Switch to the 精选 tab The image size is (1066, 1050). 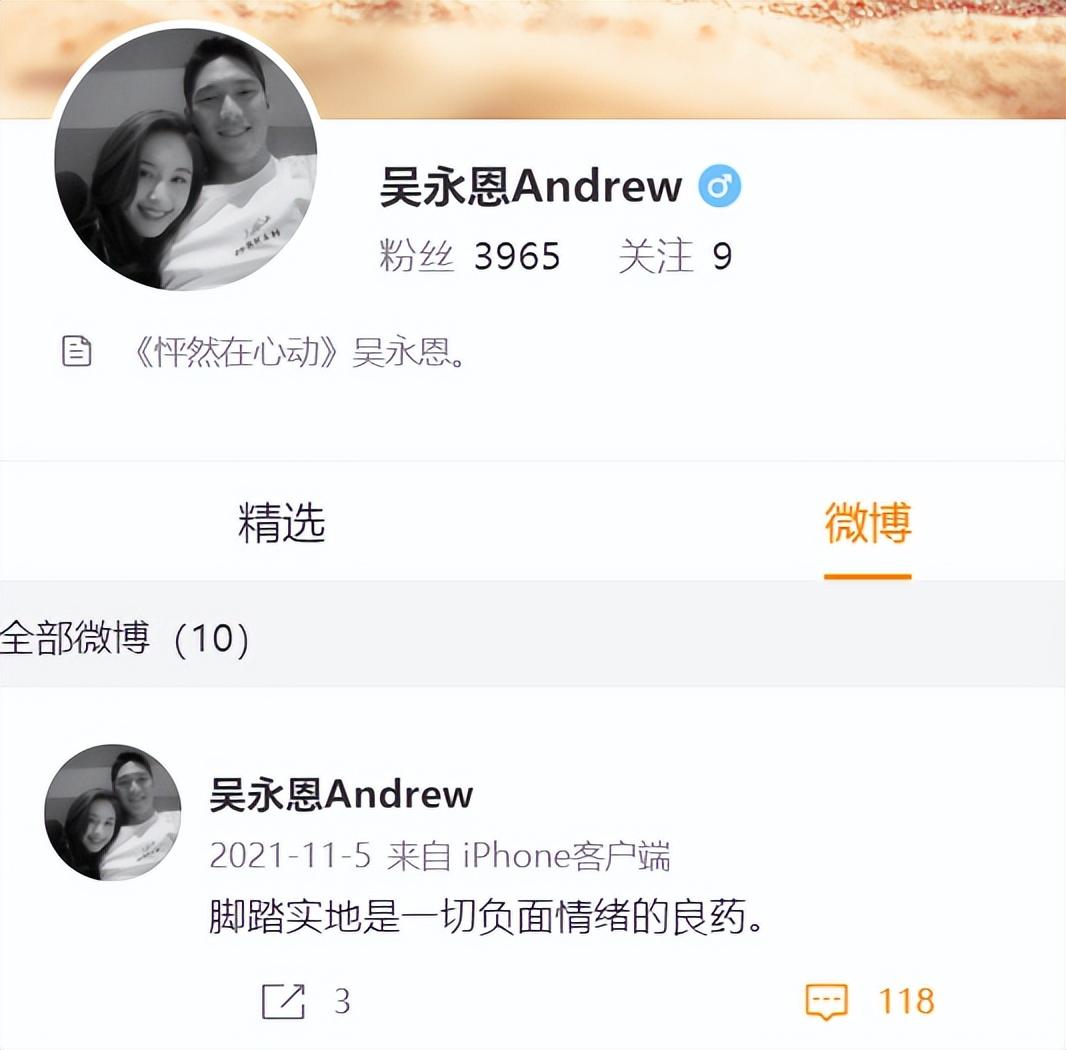click(281, 522)
